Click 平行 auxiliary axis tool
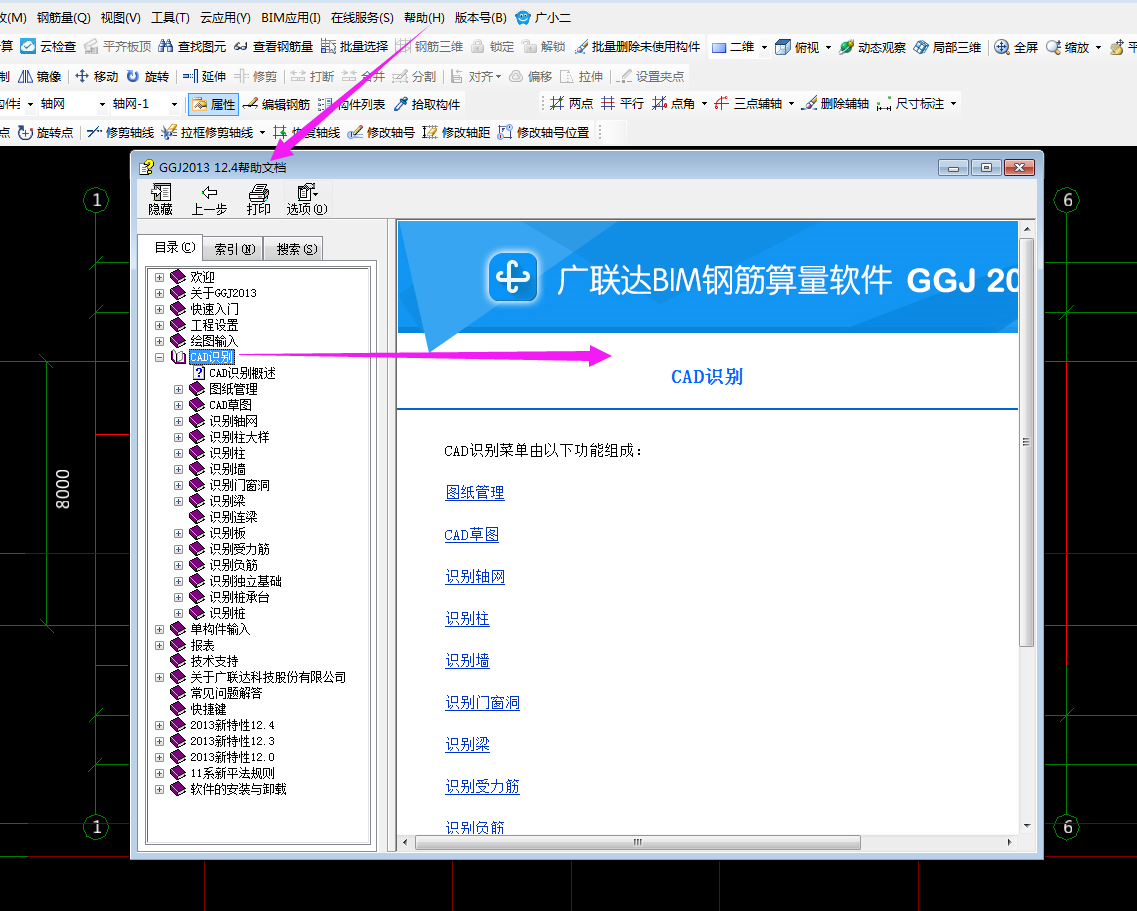1137x911 pixels. pyautogui.click(x=622, y=104)
